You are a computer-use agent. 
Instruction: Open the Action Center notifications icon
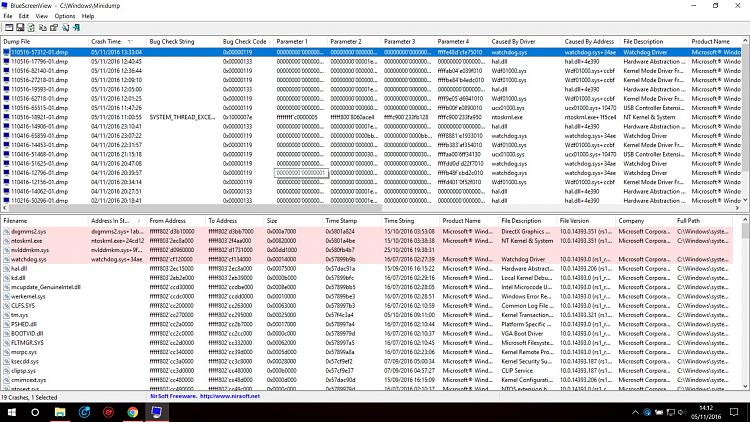734,412
